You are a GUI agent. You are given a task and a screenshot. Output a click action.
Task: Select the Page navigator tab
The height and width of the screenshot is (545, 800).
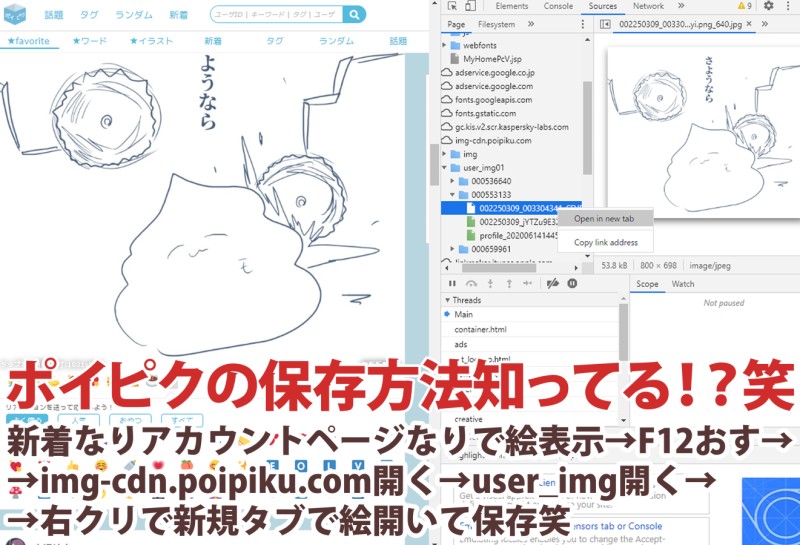[456, 24]
